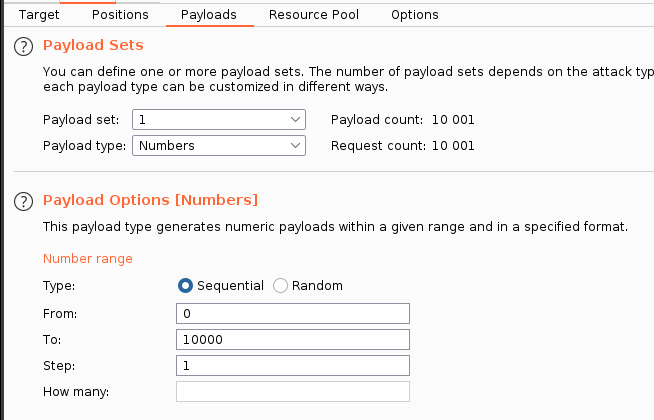Go to the Positions tab

coord(120,15)
